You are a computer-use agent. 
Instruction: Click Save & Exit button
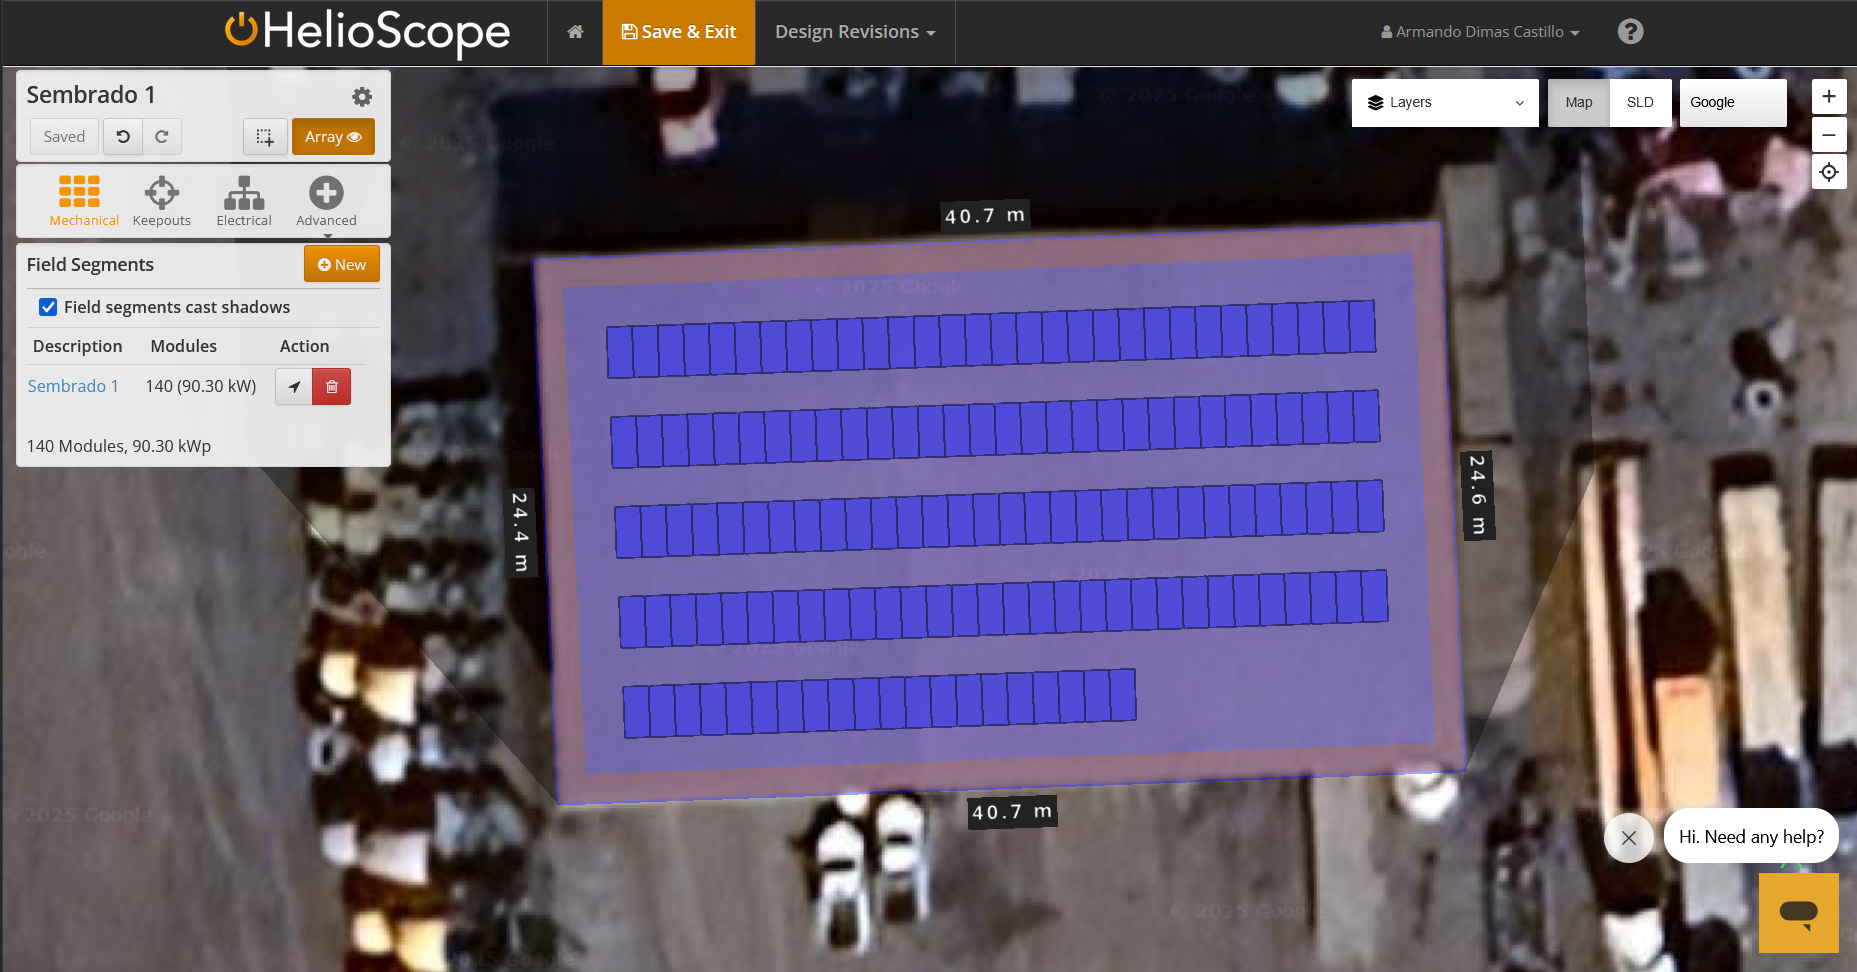pos(679,32)
